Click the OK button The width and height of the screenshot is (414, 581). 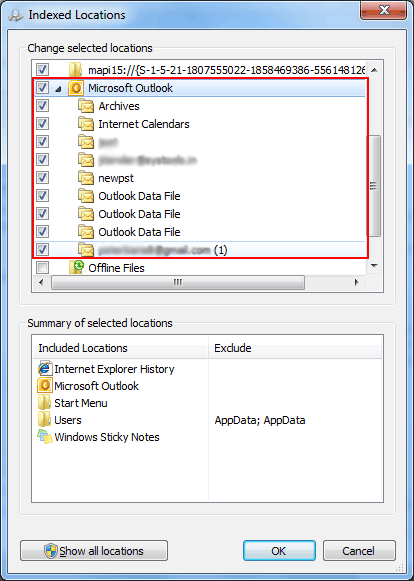(x=279, y=551)
